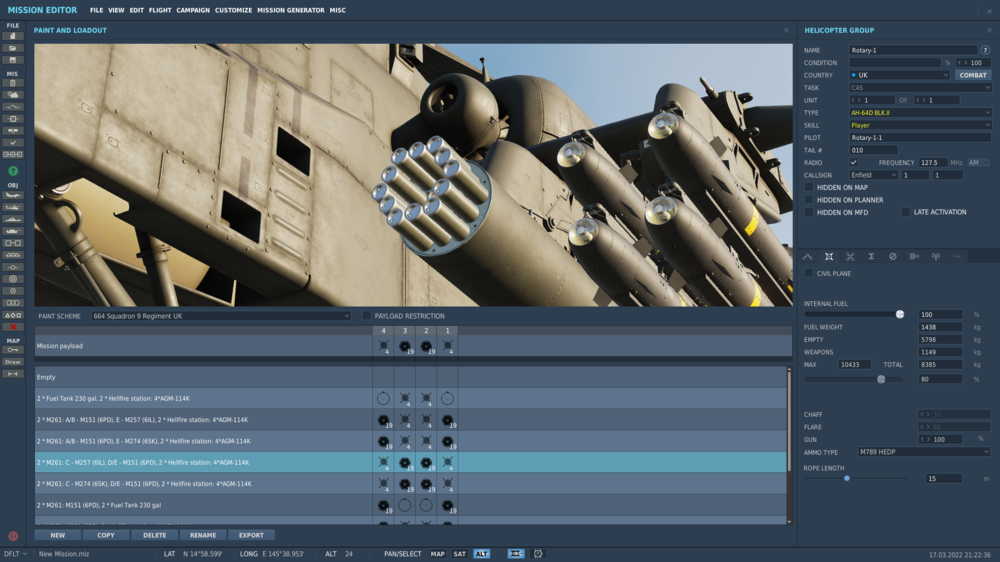
Task: Open the route waypoints tab icon
Action: pyautogui.click(x=807, y=256)
